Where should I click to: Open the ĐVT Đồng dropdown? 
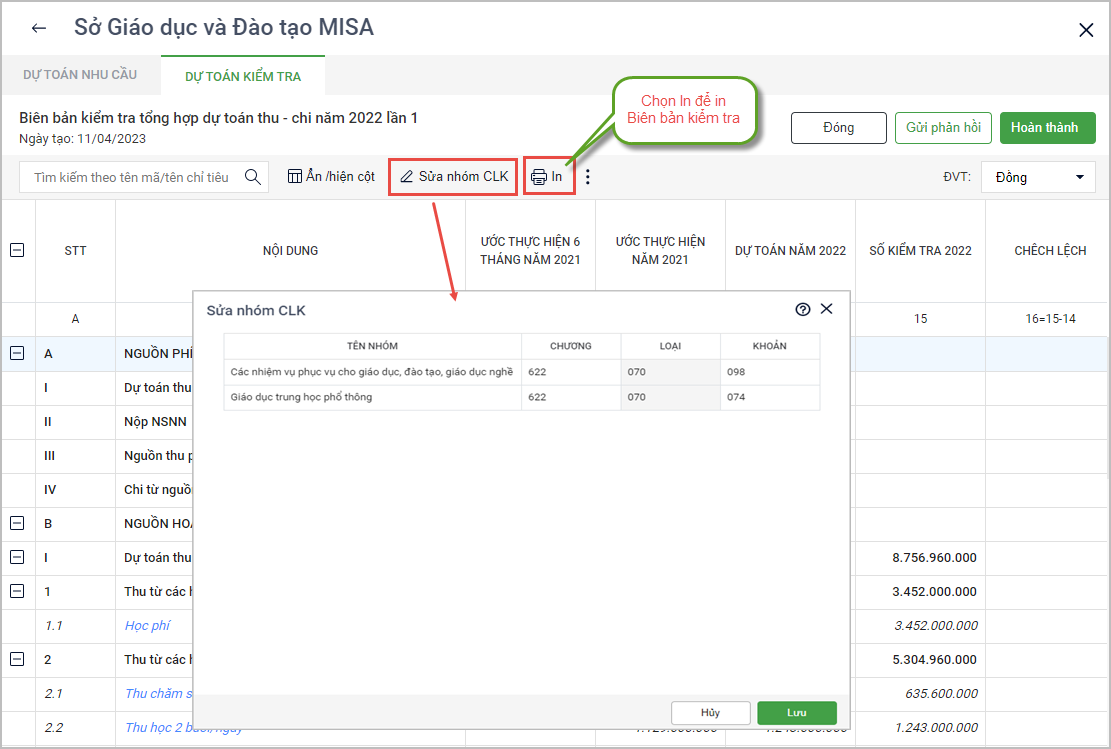(1037, 177)
